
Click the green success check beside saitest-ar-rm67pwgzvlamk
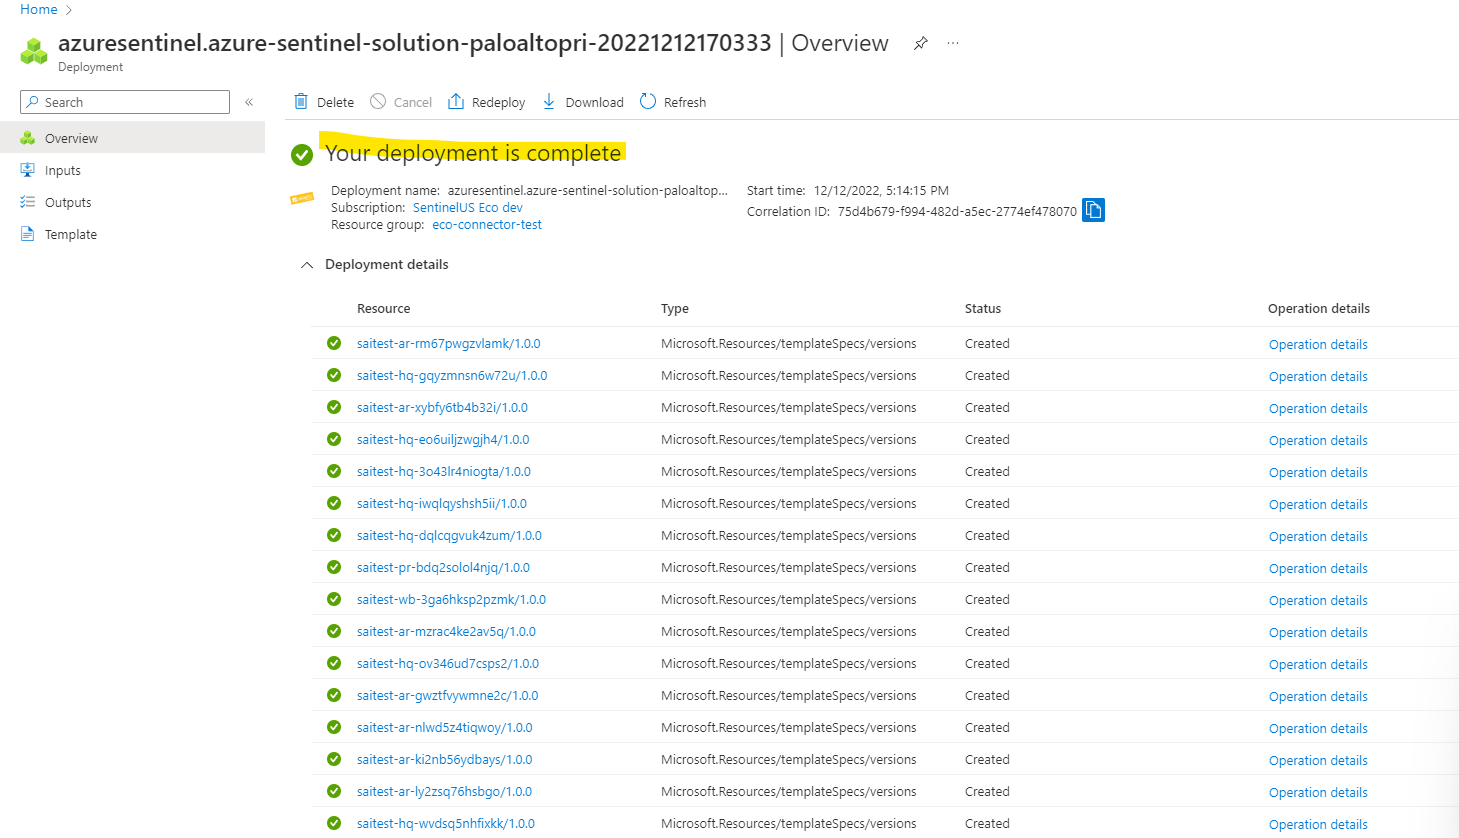[333, 343]
